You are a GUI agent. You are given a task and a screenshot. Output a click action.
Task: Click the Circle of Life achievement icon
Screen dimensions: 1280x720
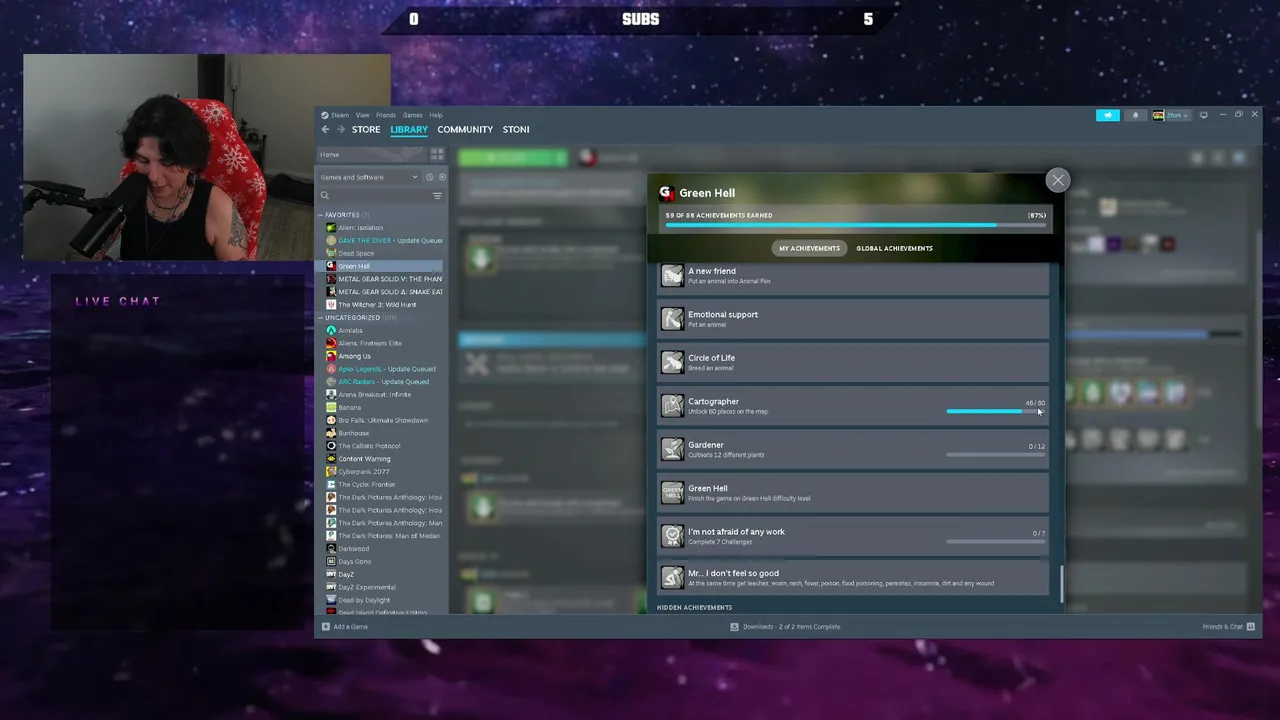tap(673, 362)
